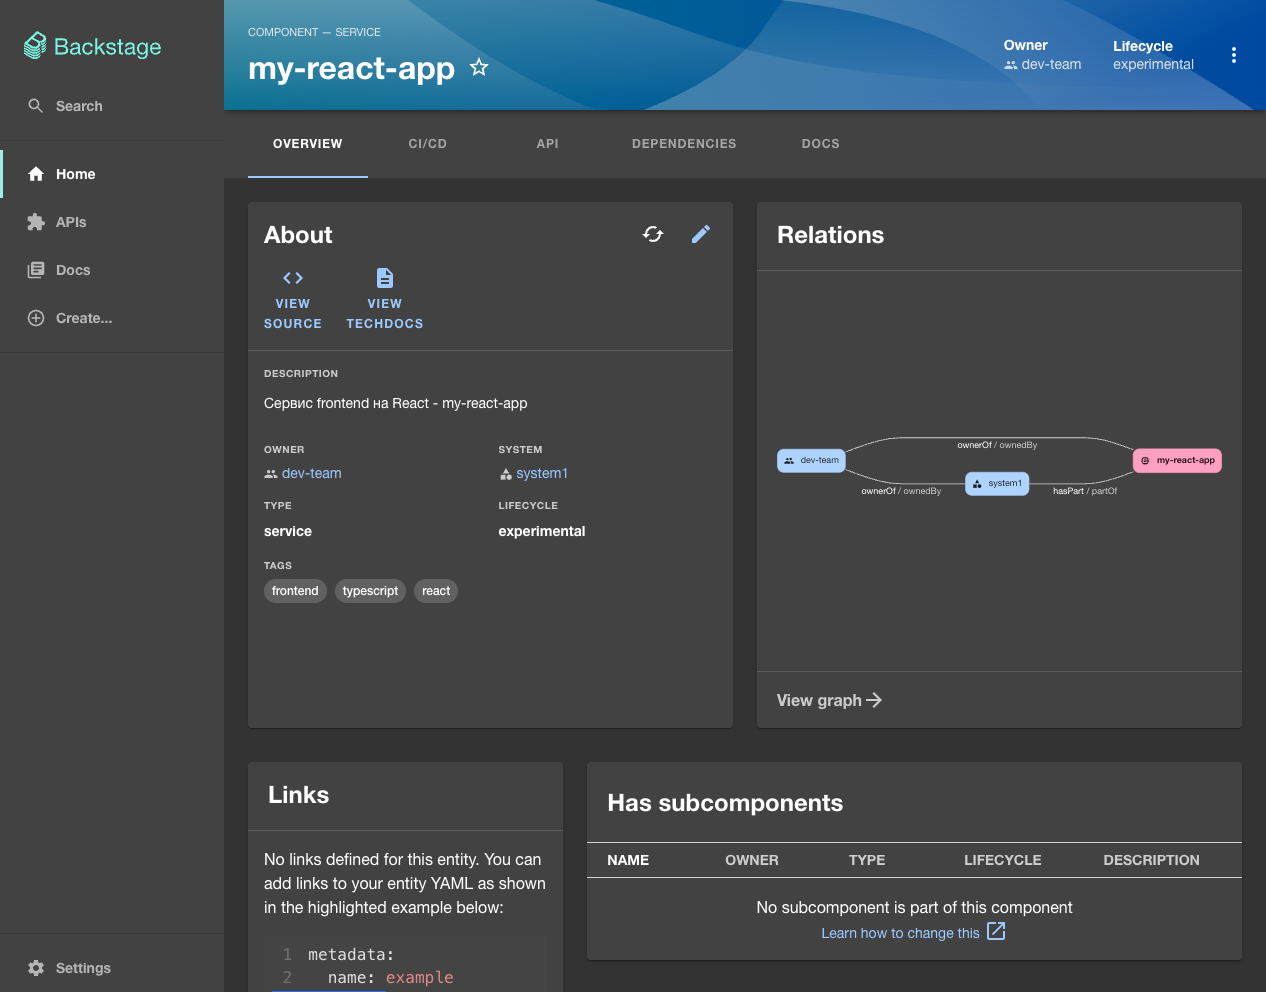Screen dimensions: 1266x992
Task: Click the frontend tag chip
Action: point(295,591)
